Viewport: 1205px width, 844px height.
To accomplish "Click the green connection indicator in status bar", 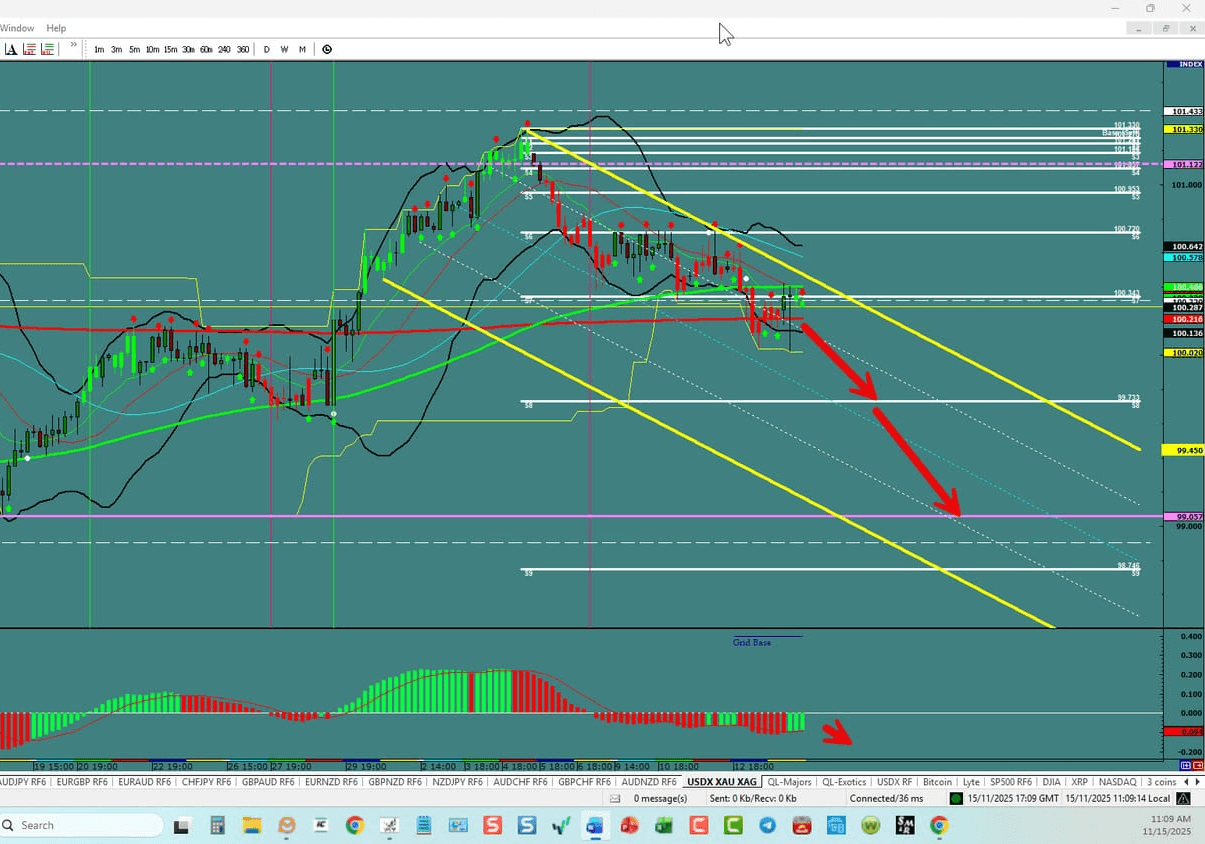I will [x=956, y=798].
